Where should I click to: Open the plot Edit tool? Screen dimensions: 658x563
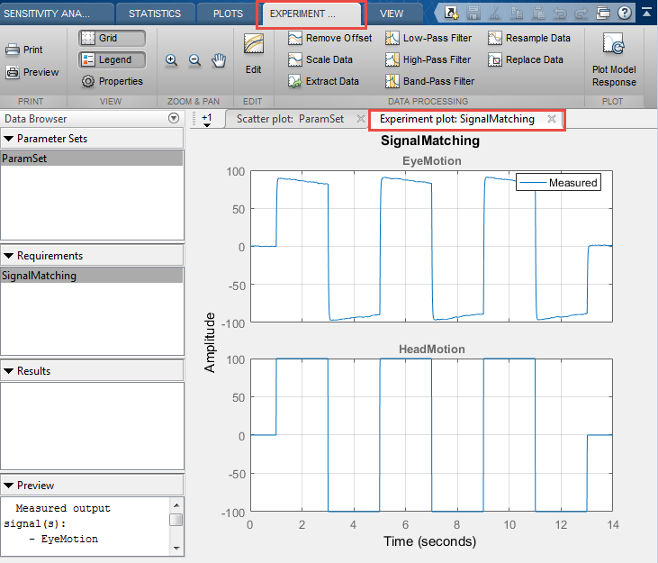click(253, 53)
